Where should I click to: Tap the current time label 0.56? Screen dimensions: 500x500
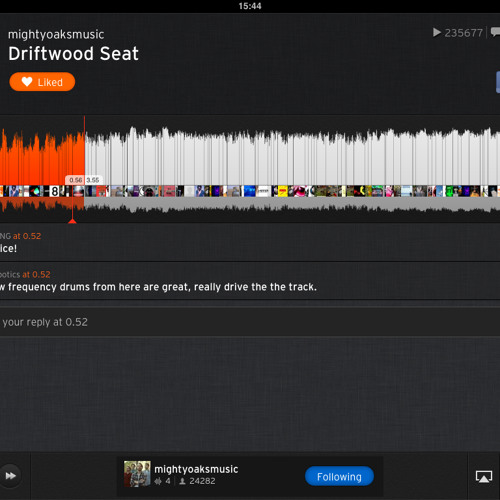coord(75,180)
